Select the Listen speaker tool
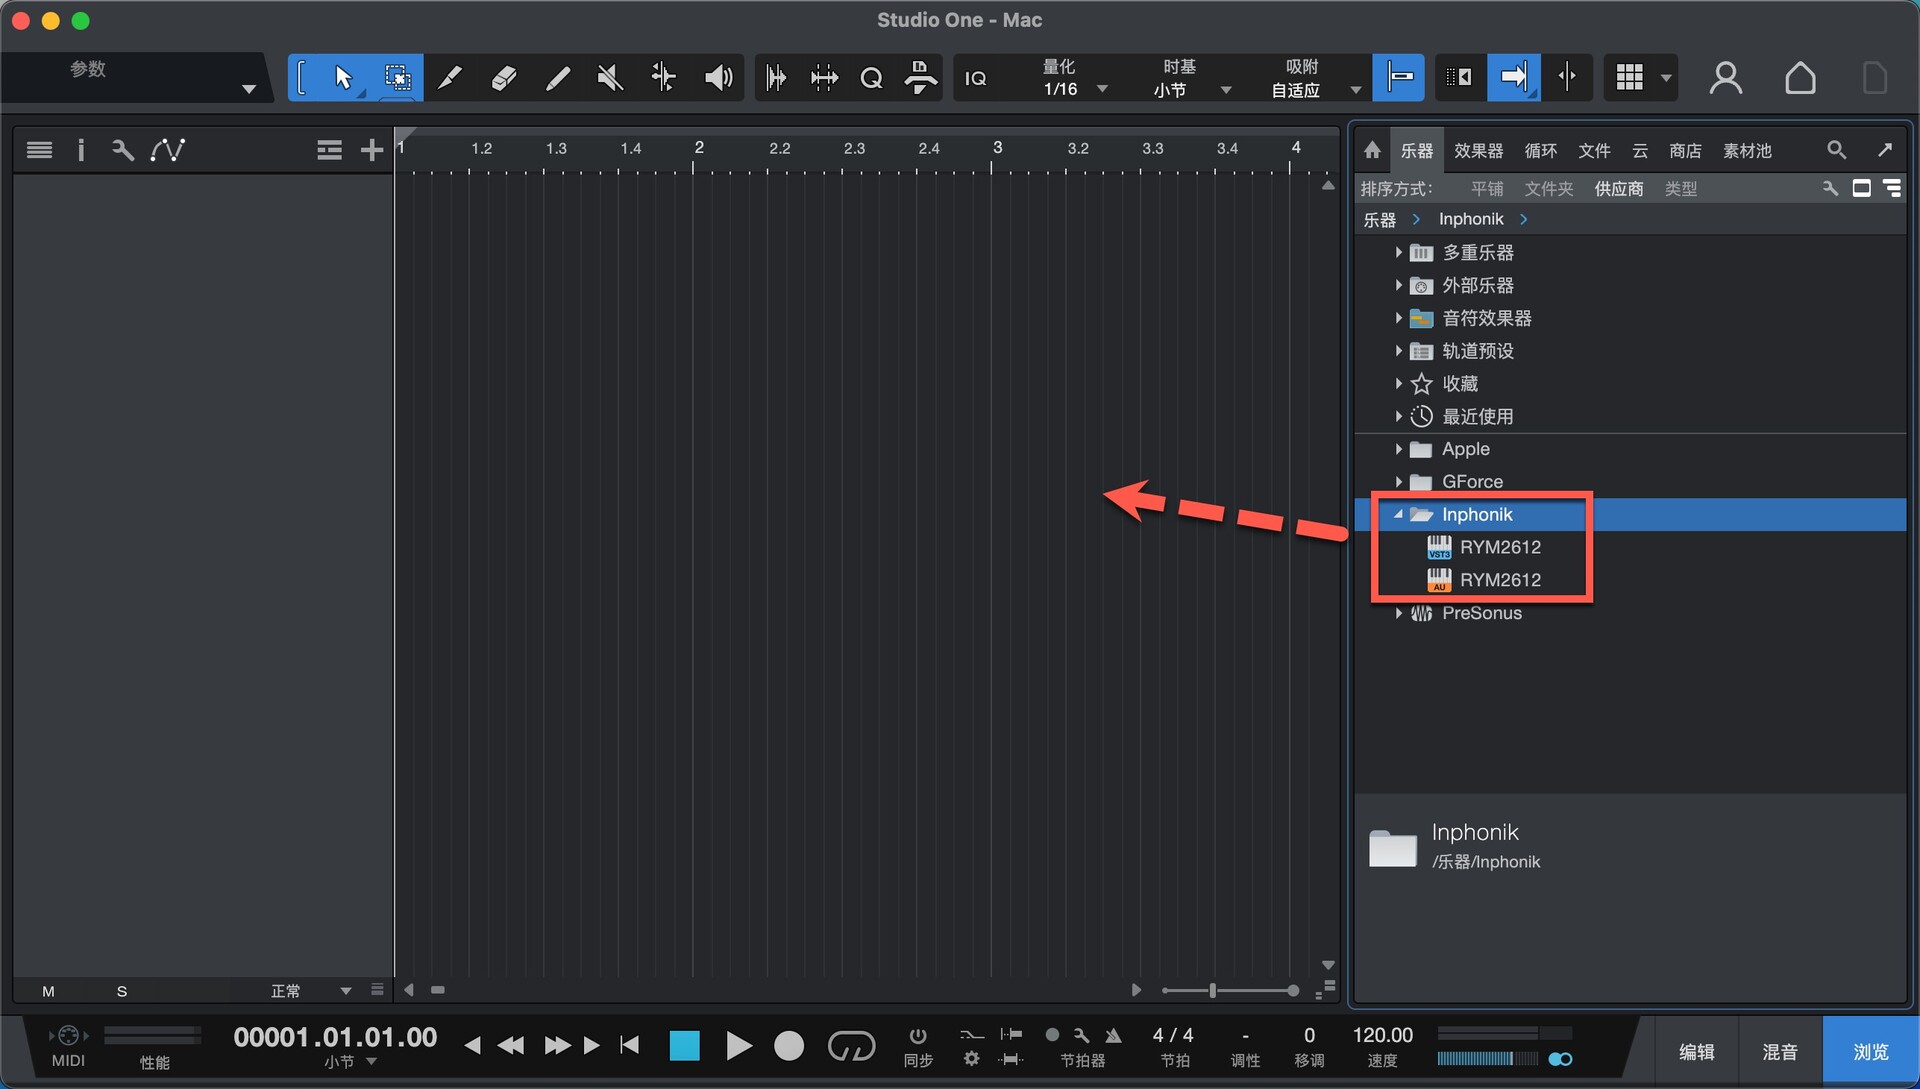 tap(718, 78)
